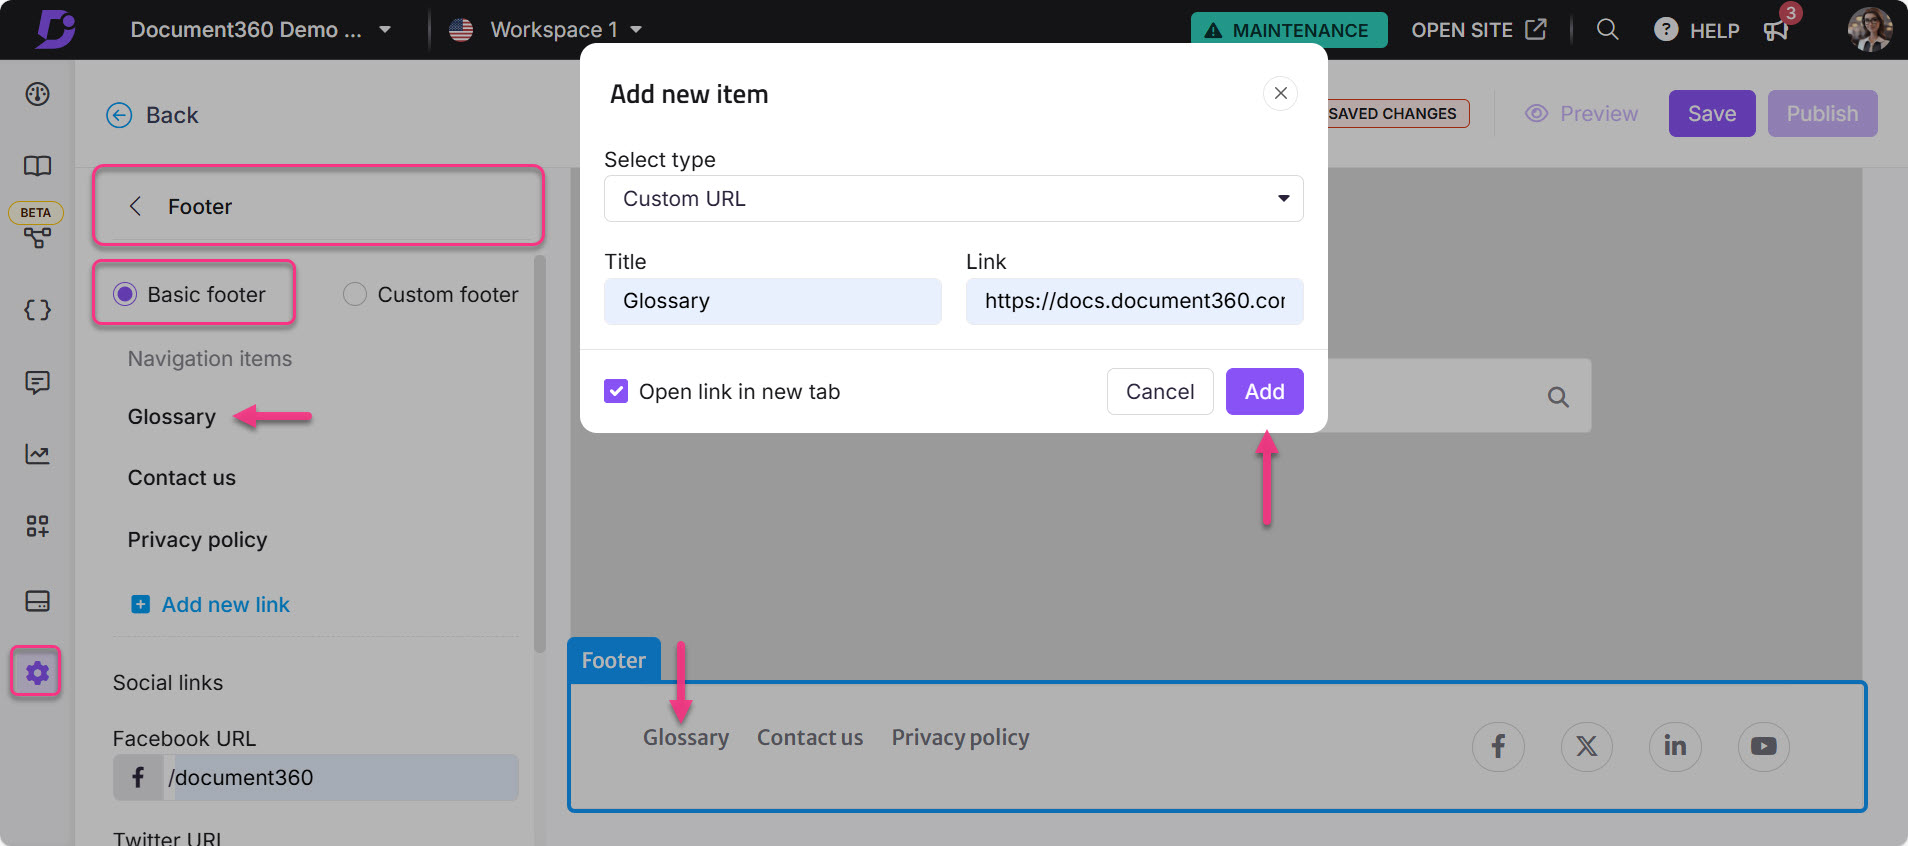The height and width of the screenshot is (846, 1908).
Task: Click the Save button
Action: [x=1712, y=113]
